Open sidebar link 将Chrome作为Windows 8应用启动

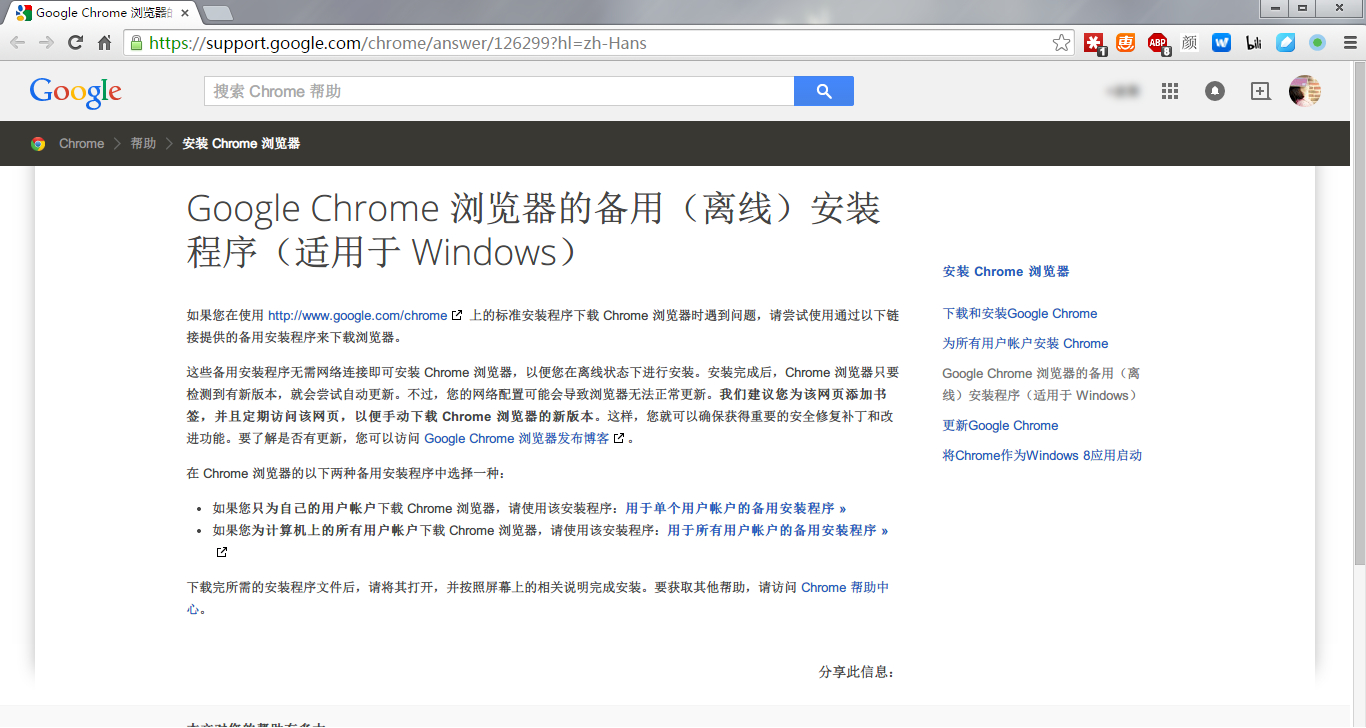coord(1042,455)
